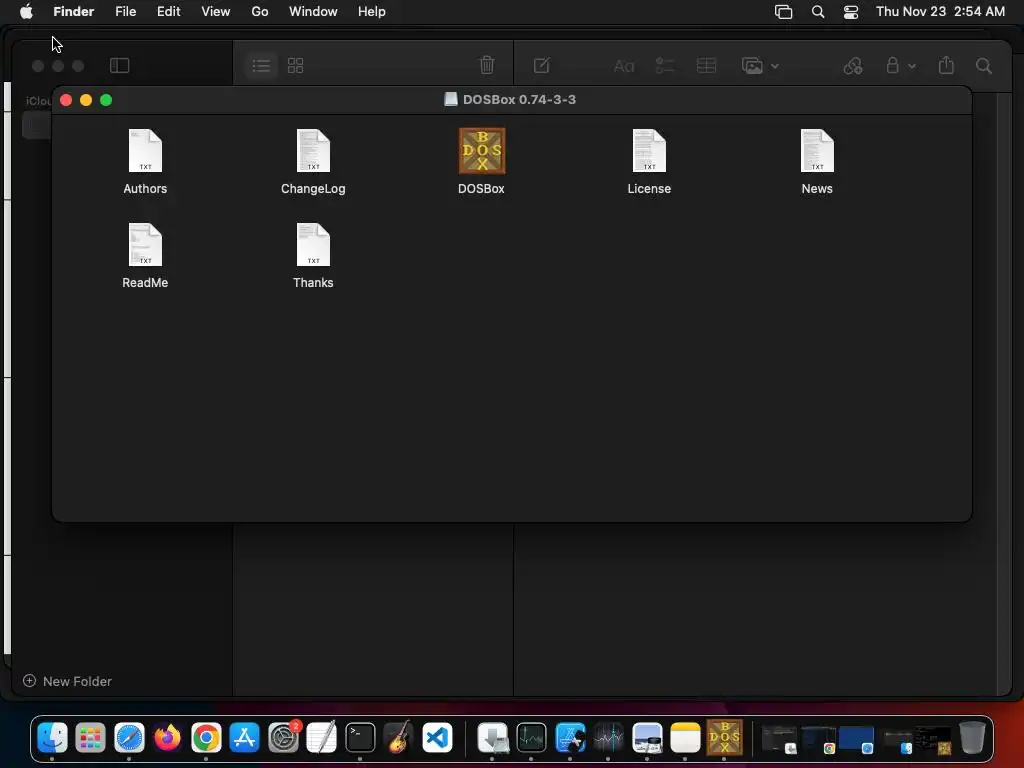Screen dimensions: 1024x768
Task: Open the Help menu
Action: point(372,11)
